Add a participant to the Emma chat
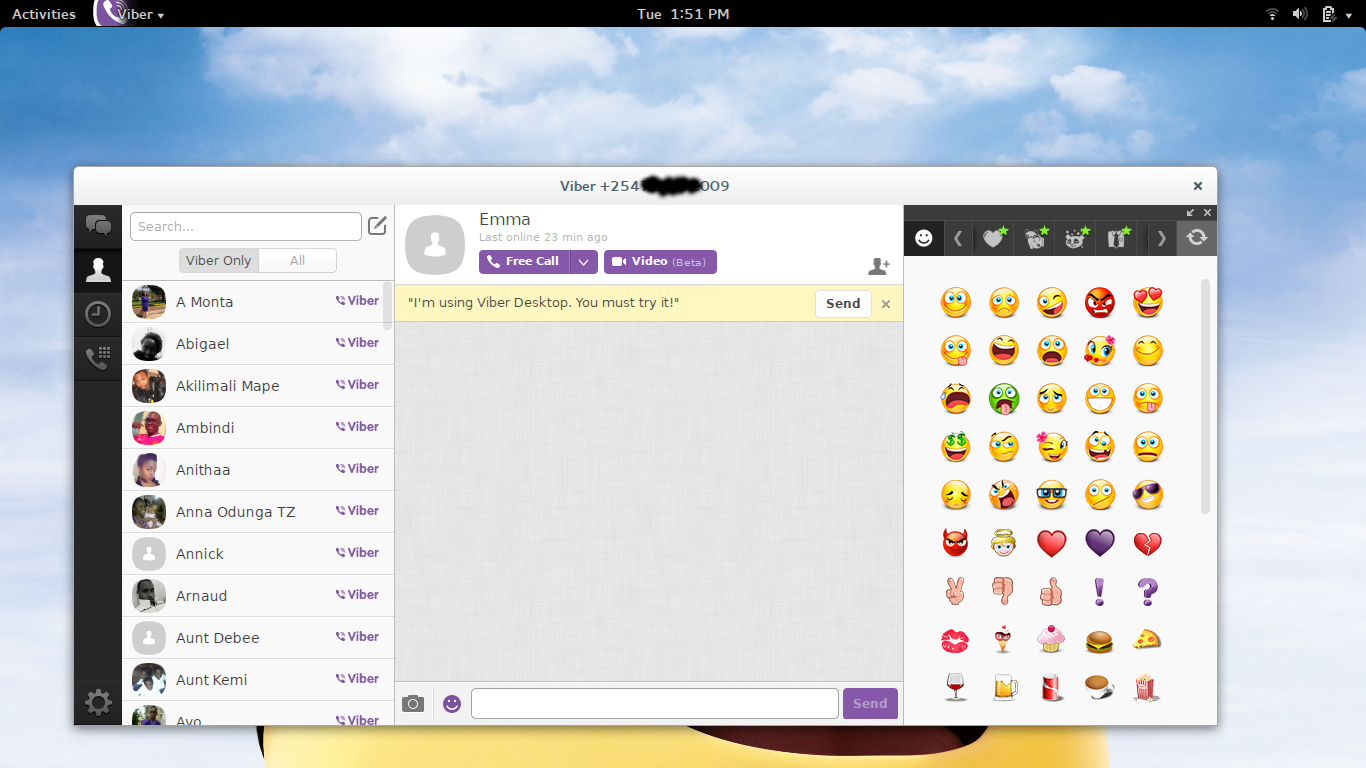The width and height of the screenshot is (1366, 768). pos(879,266)
